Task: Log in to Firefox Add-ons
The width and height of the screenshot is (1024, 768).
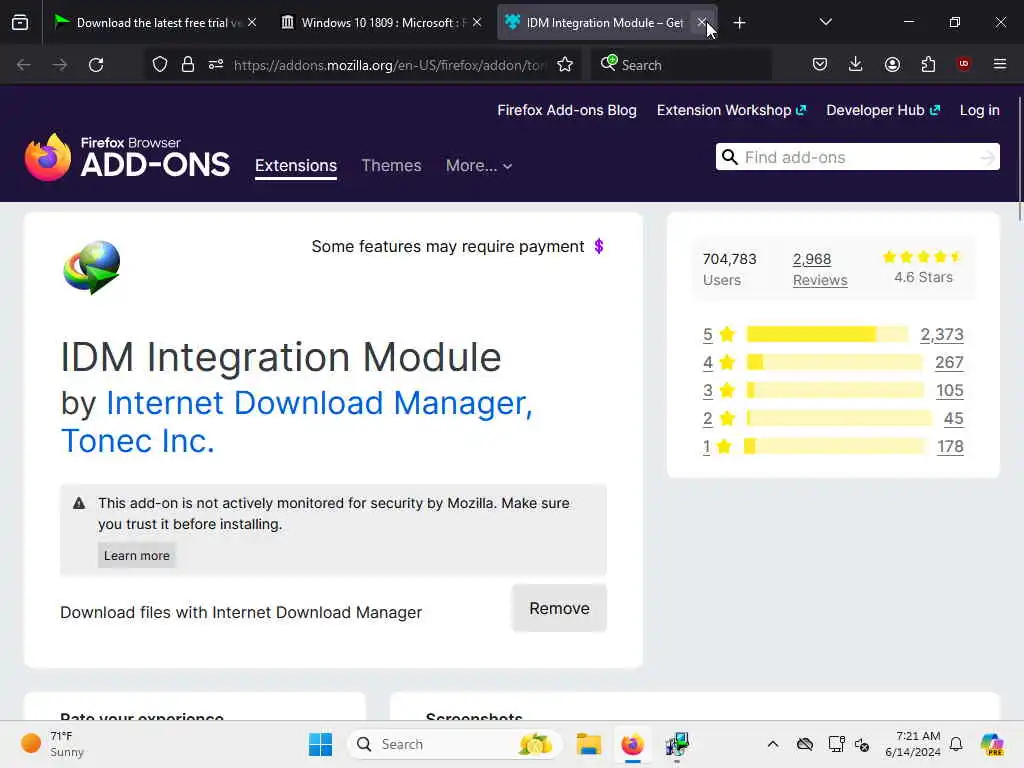Action: (980, 110)
